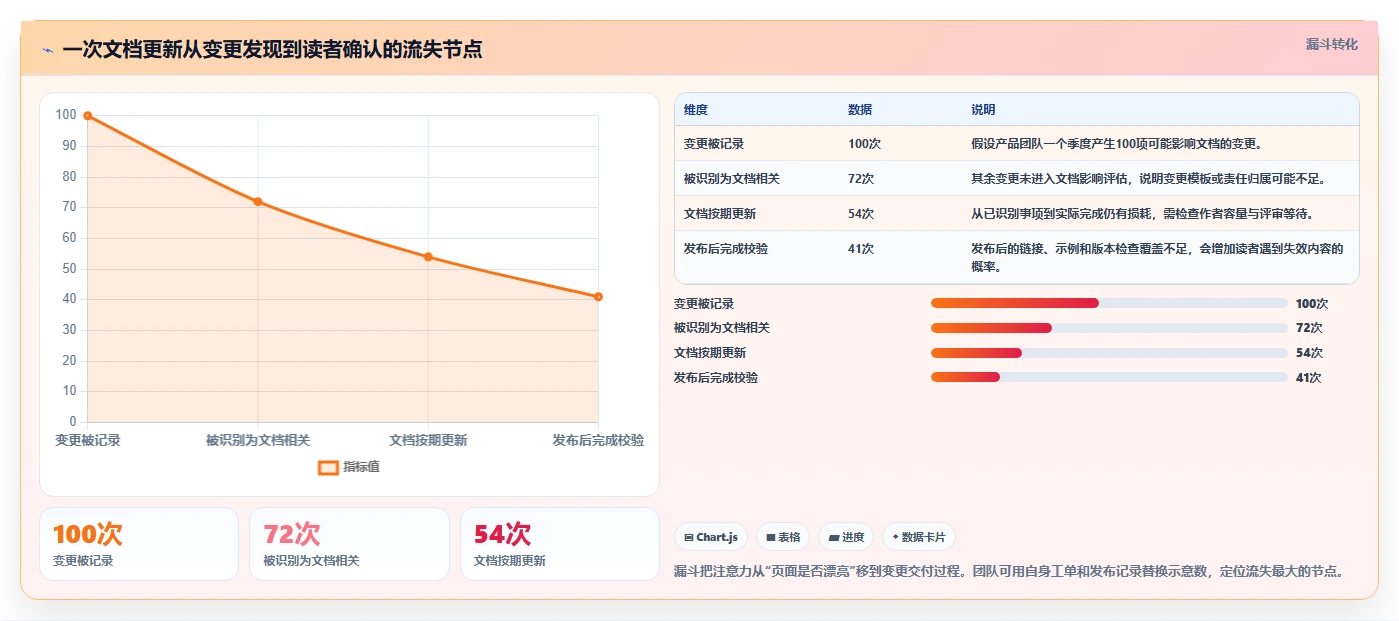This screenshot has width=1399, height=621.
Task: Click table cell 41次 in the table
Action: 861,249
